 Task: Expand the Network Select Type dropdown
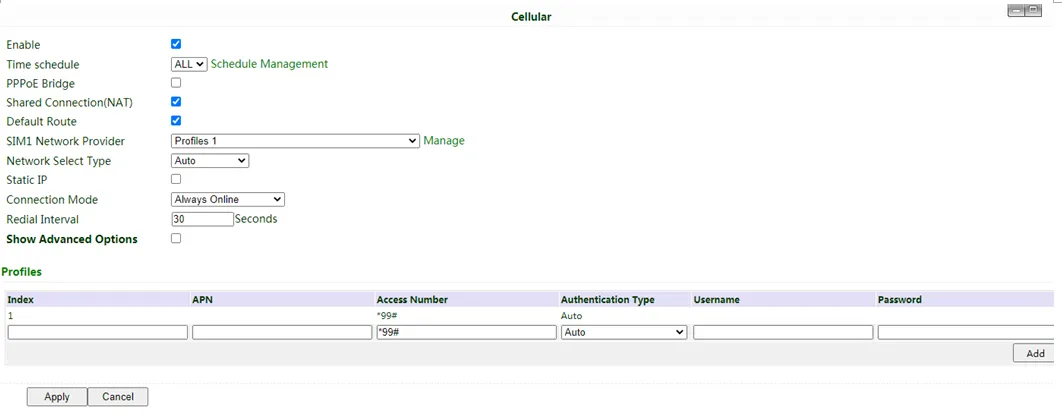210,161
